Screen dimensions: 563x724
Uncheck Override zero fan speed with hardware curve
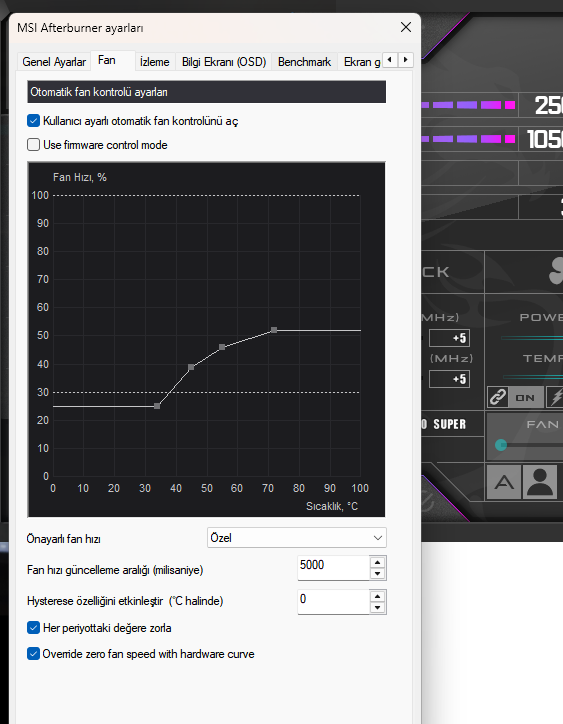point(33,654)
